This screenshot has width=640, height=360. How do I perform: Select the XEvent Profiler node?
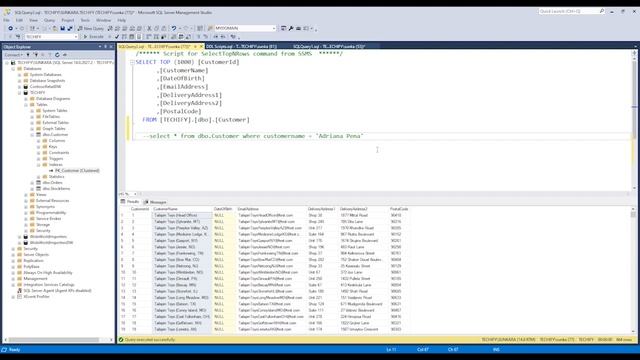coord(36,297)
